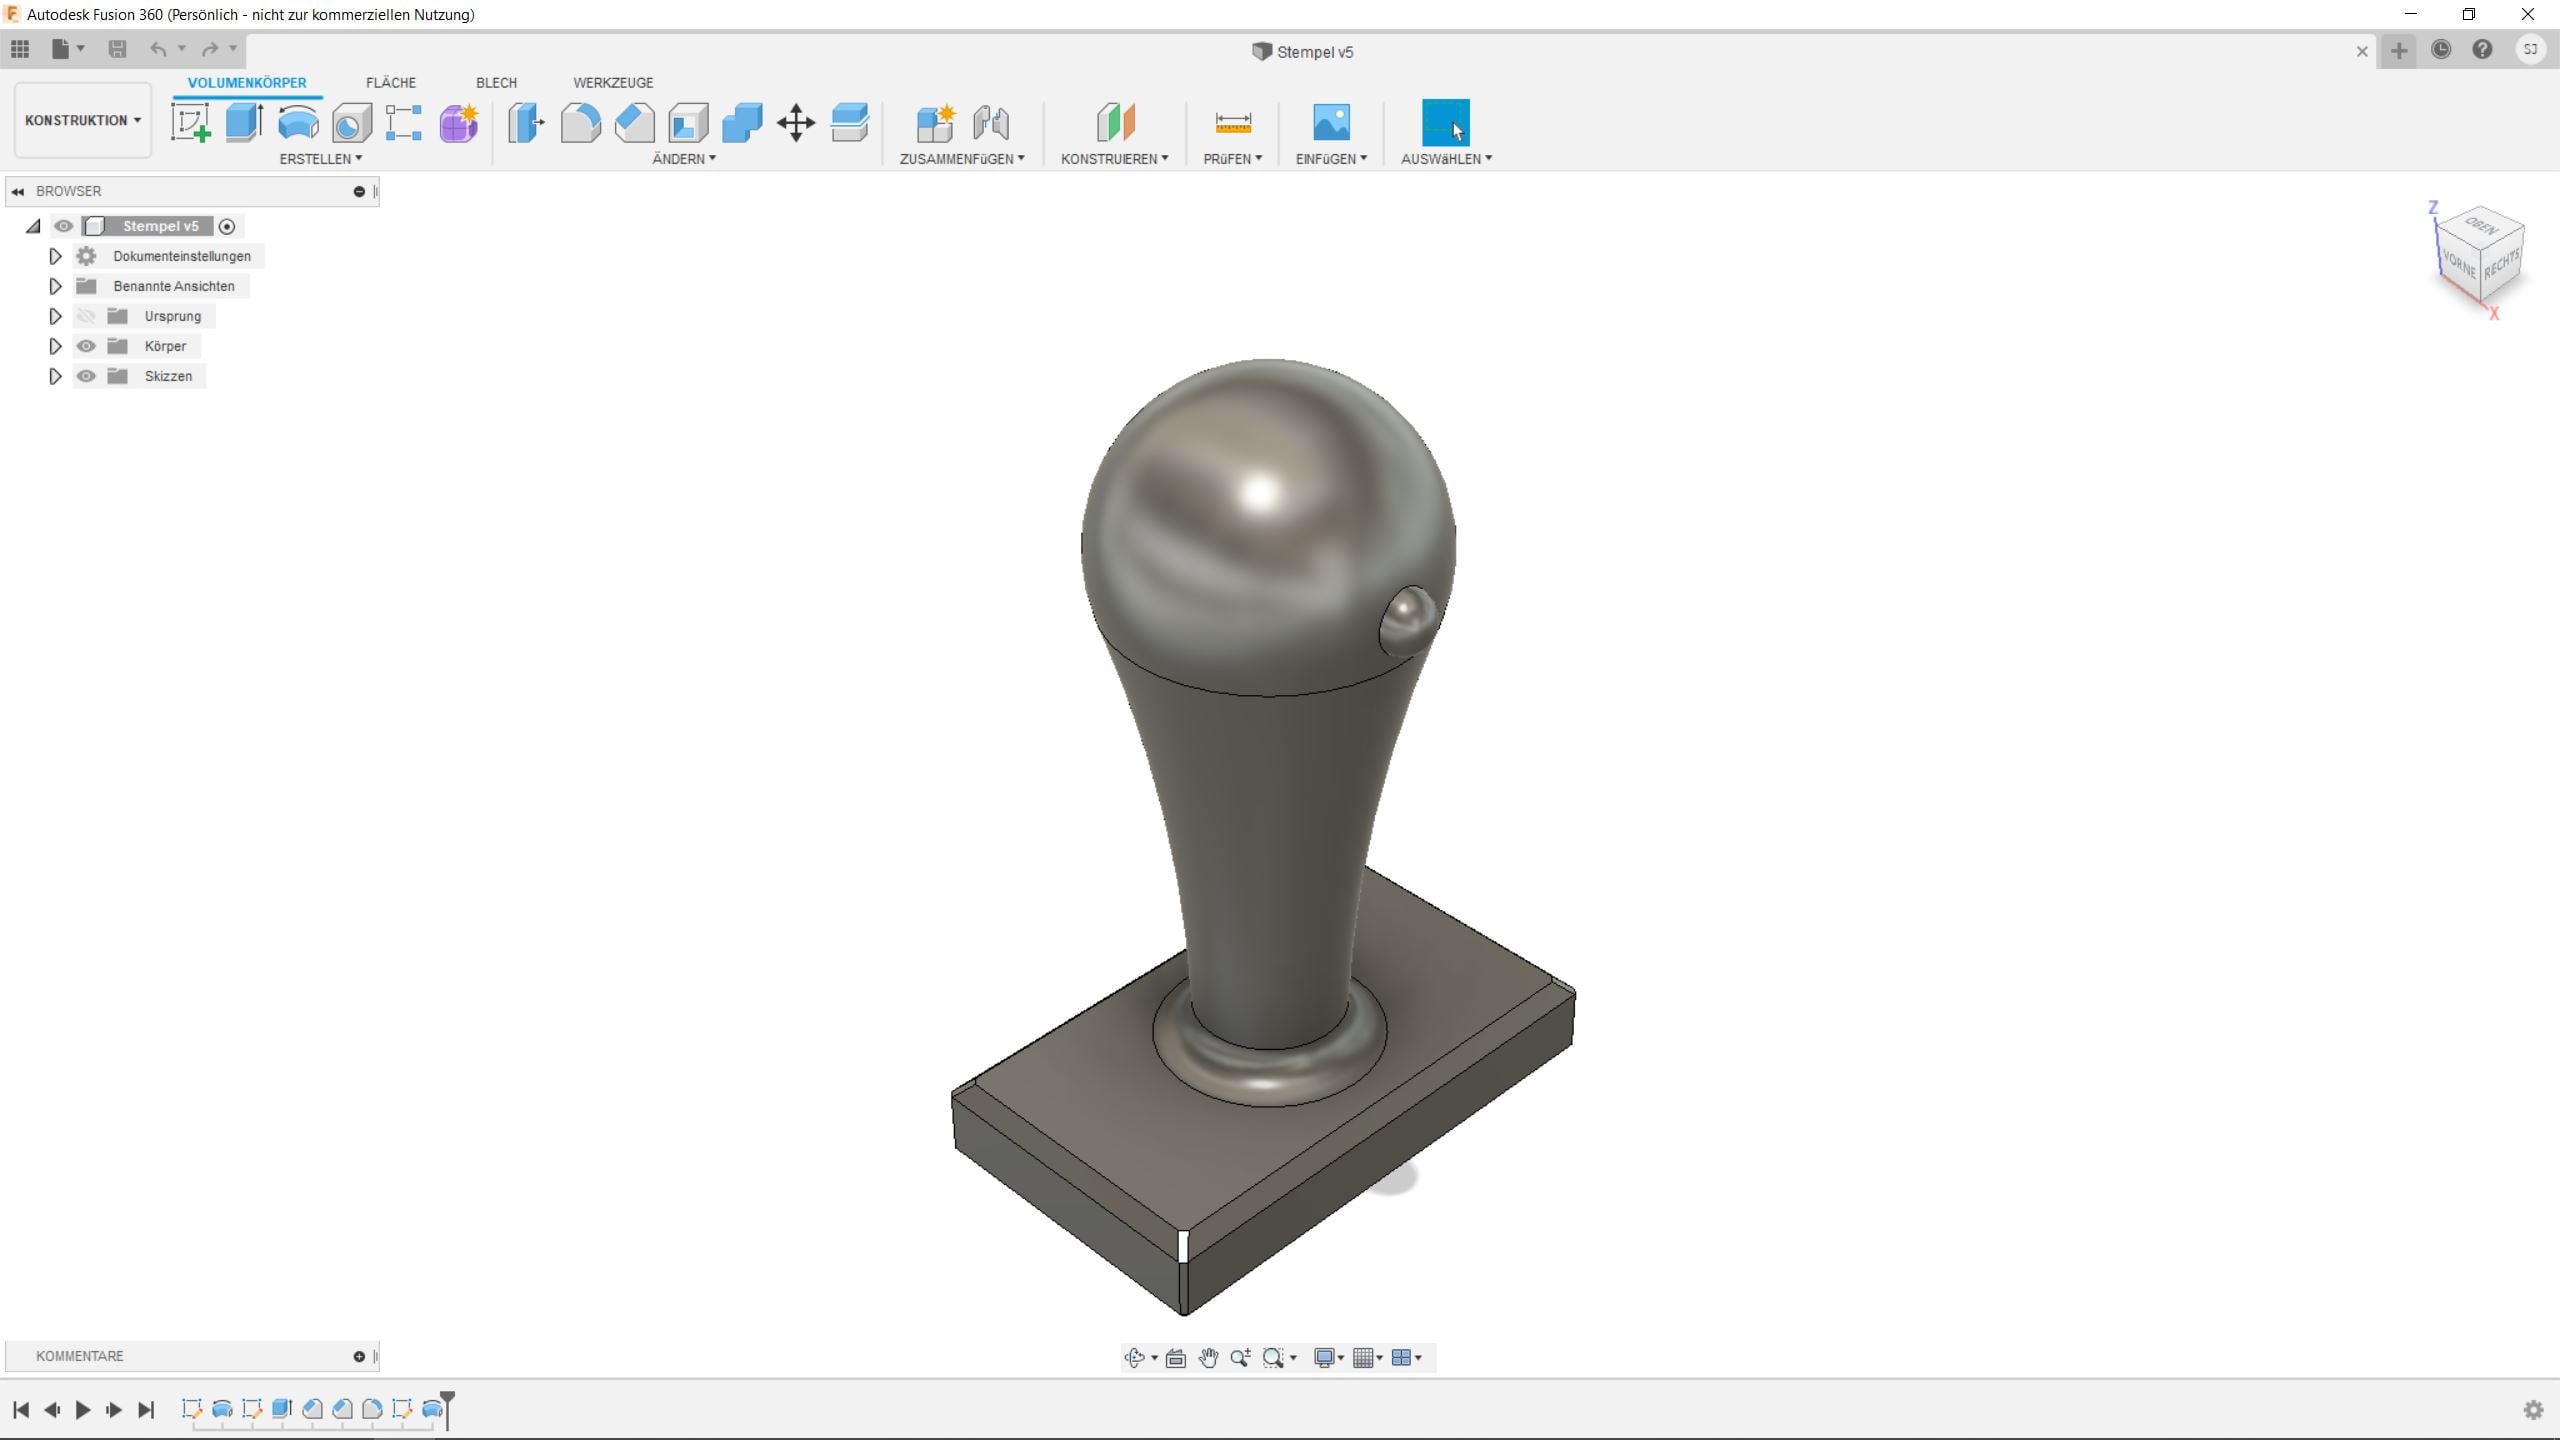Toggle visibility of Stempel v5 component

pos(63,226)
